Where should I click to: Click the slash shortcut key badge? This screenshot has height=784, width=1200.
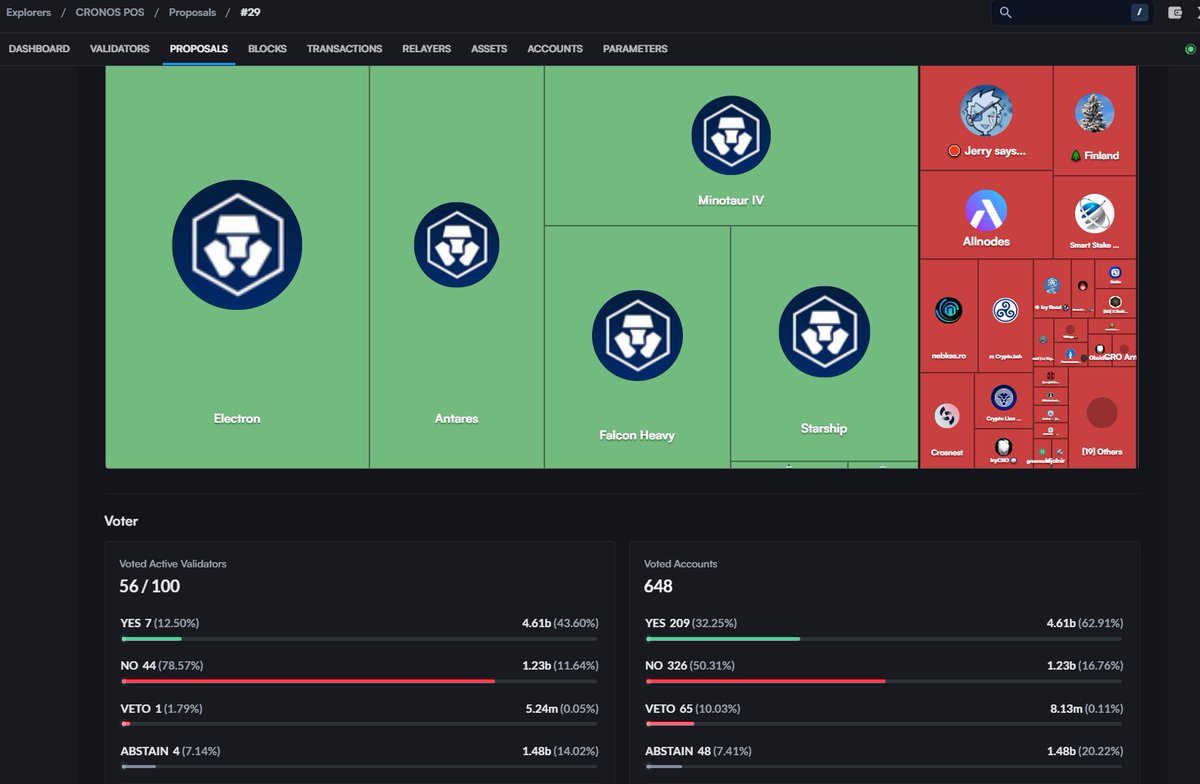tap(1139, 12)
